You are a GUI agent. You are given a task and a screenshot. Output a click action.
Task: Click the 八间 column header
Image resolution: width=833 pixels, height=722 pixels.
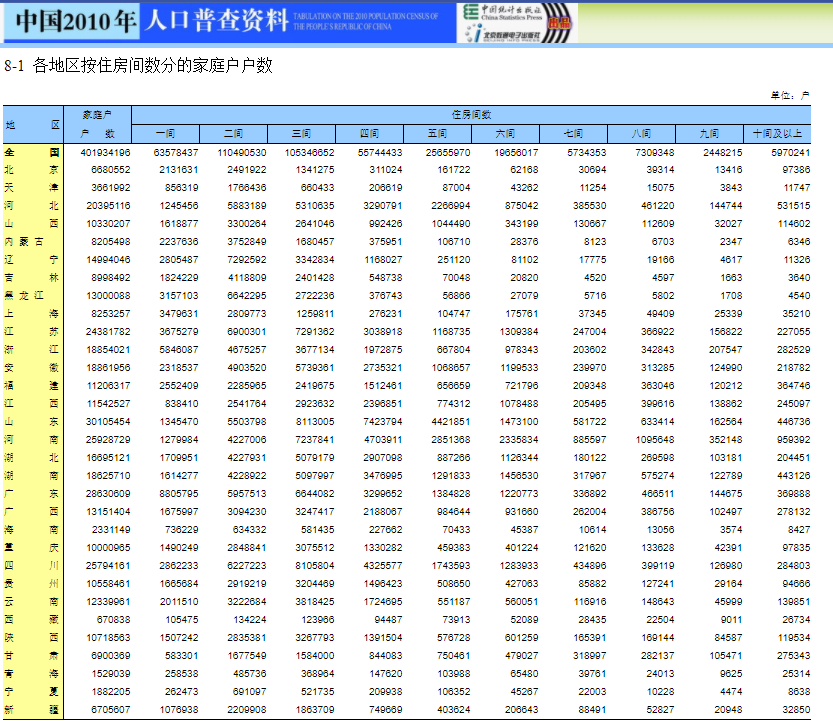click(641, 133)
